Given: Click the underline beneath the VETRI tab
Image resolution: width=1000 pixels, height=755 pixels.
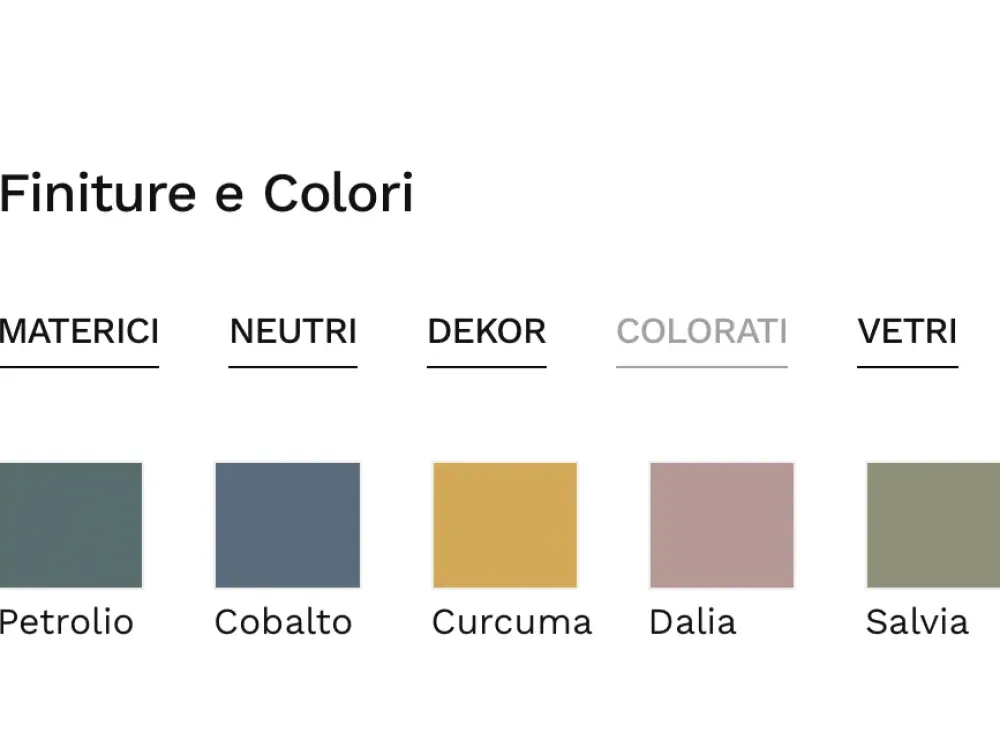Looking at the screenshot, I should (907, 367).
